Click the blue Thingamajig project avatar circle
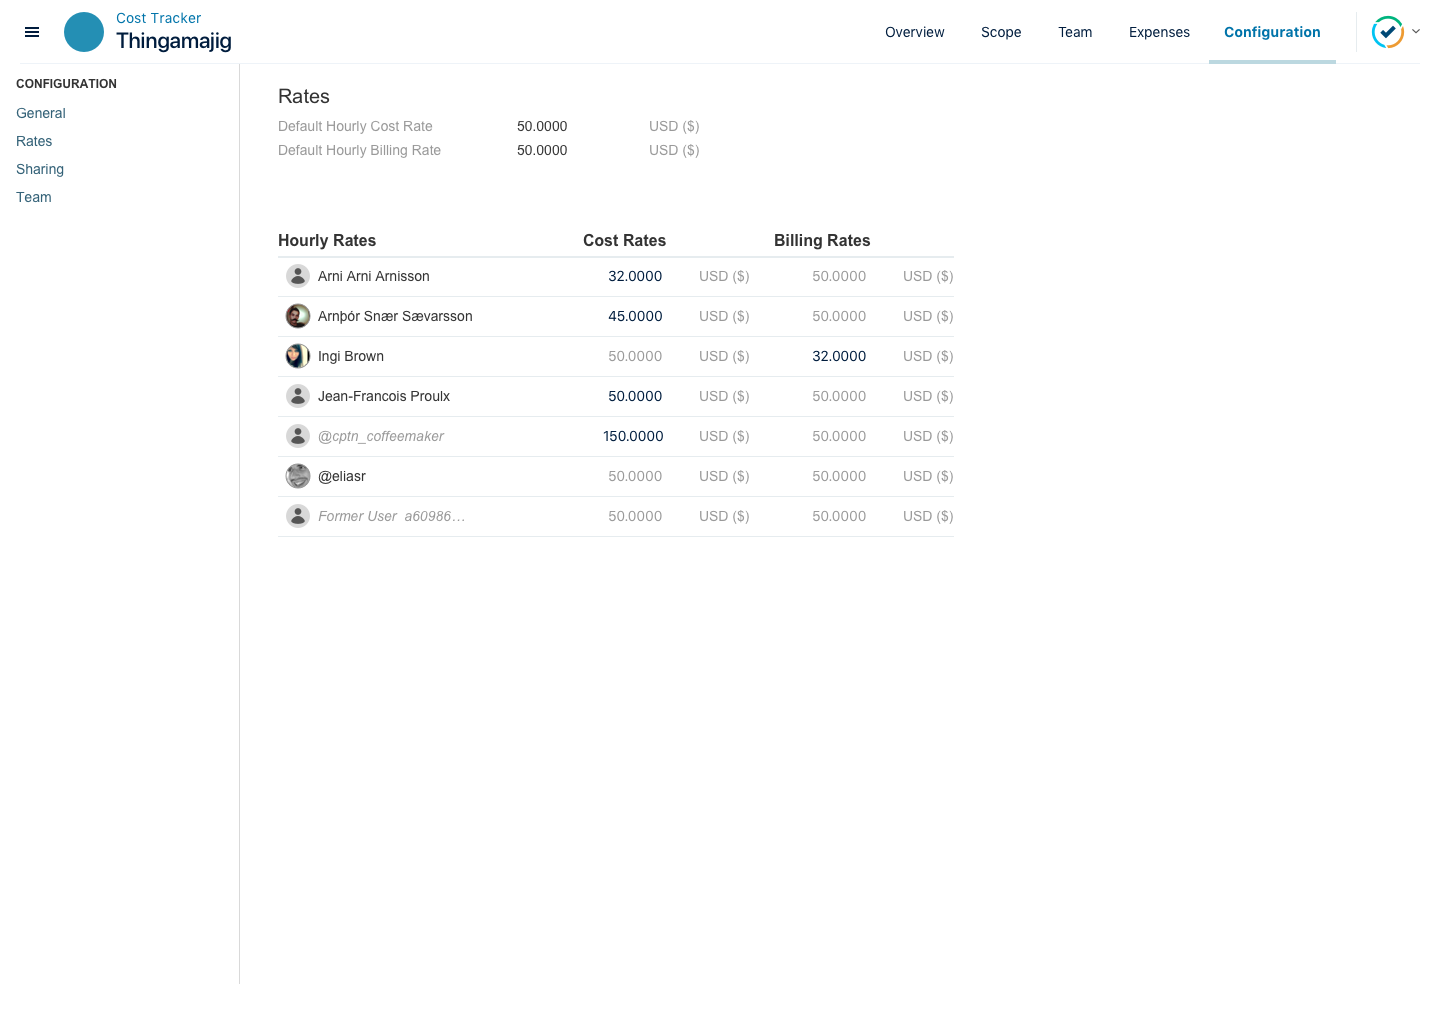This screenshot has height=1024, width=1440. pyautogui.click(x=84, y=32)
